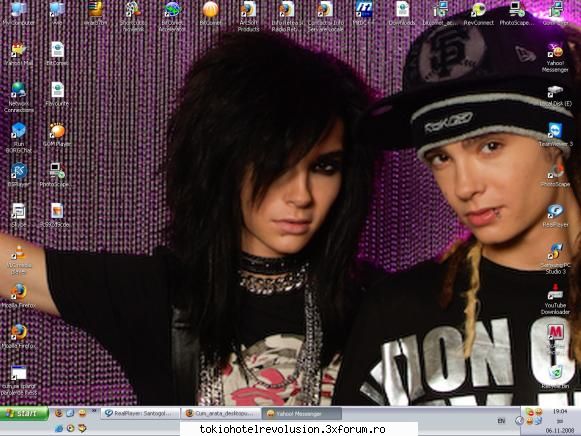This screenshot has height=436, width=581.
Task: Open the Network Connections shortcut
Action: 19,97
